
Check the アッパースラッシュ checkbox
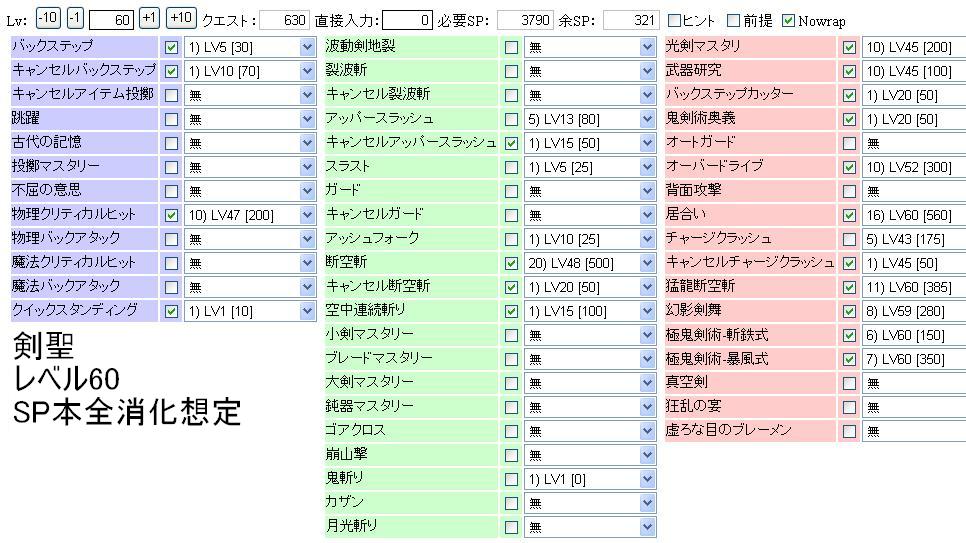[x=511, y=120]
